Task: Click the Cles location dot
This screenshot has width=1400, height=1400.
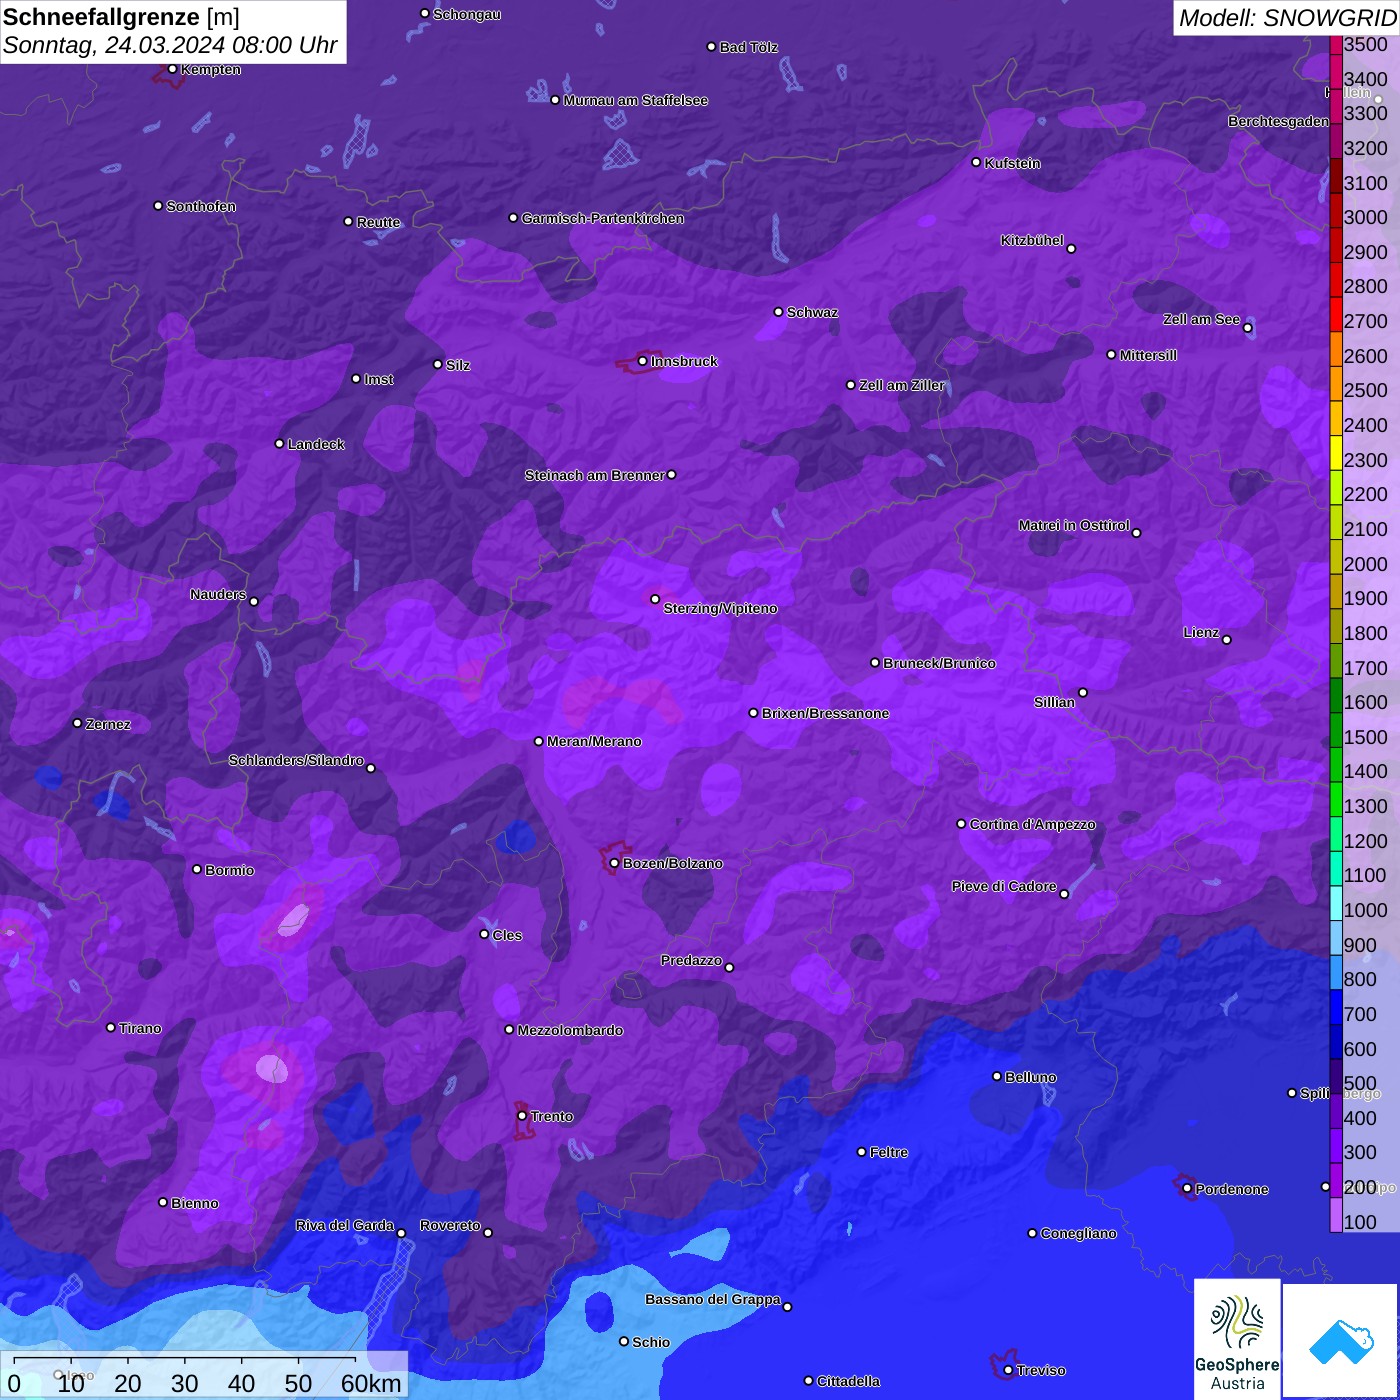Action: point(485,934)
